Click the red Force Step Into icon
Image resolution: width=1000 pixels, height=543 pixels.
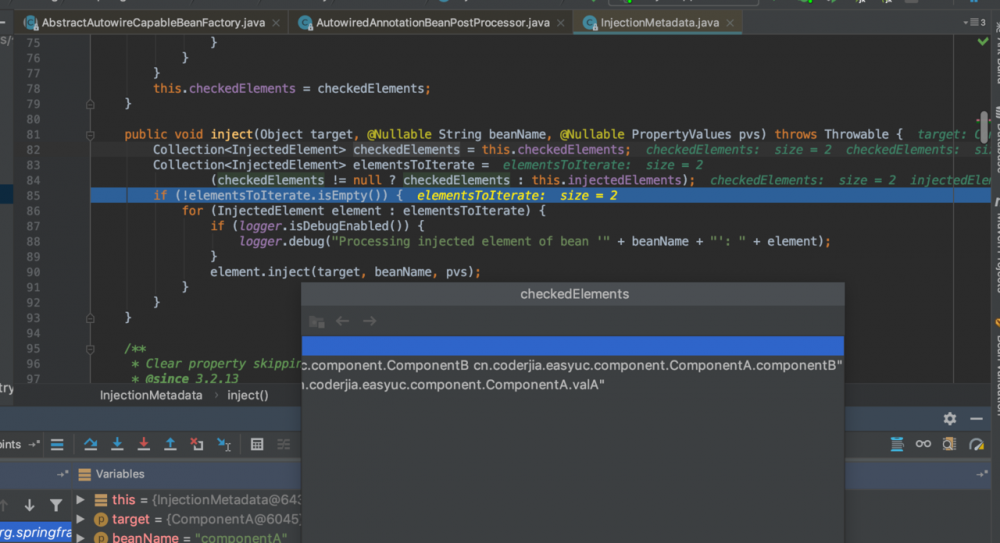pos(143,445)
